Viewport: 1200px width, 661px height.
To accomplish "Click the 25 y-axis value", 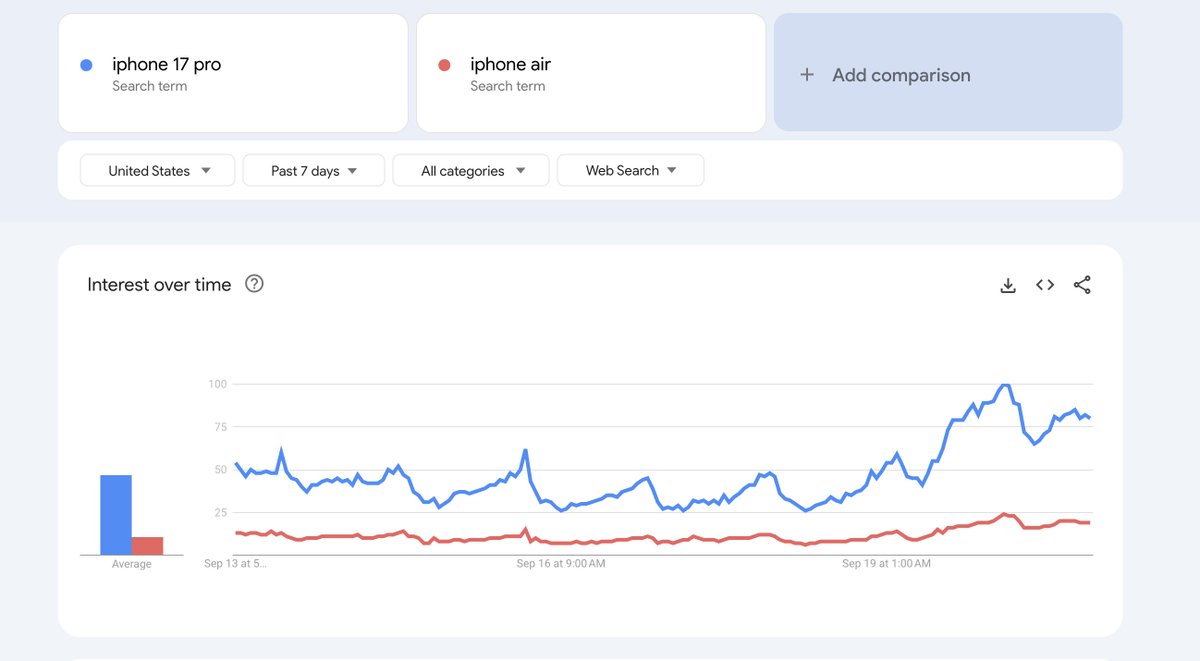I will pyautogui.click(x=221, y=513).
